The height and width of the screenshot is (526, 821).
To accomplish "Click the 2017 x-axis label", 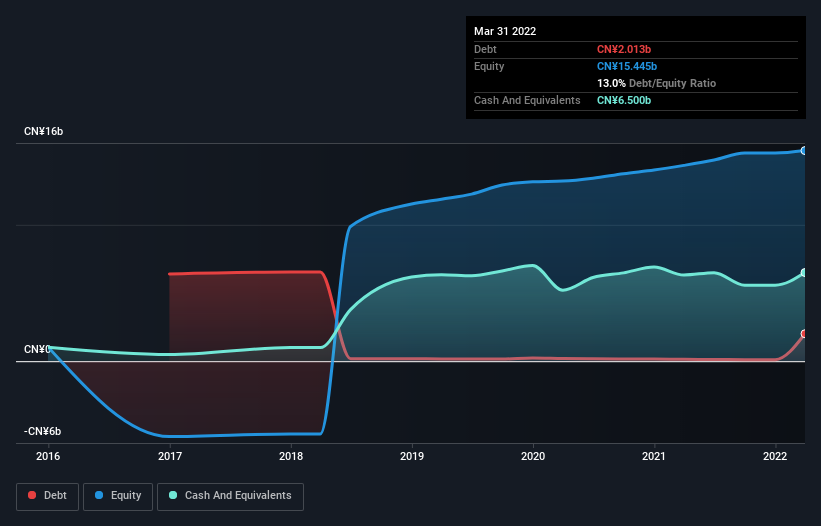I will [170, 456].
